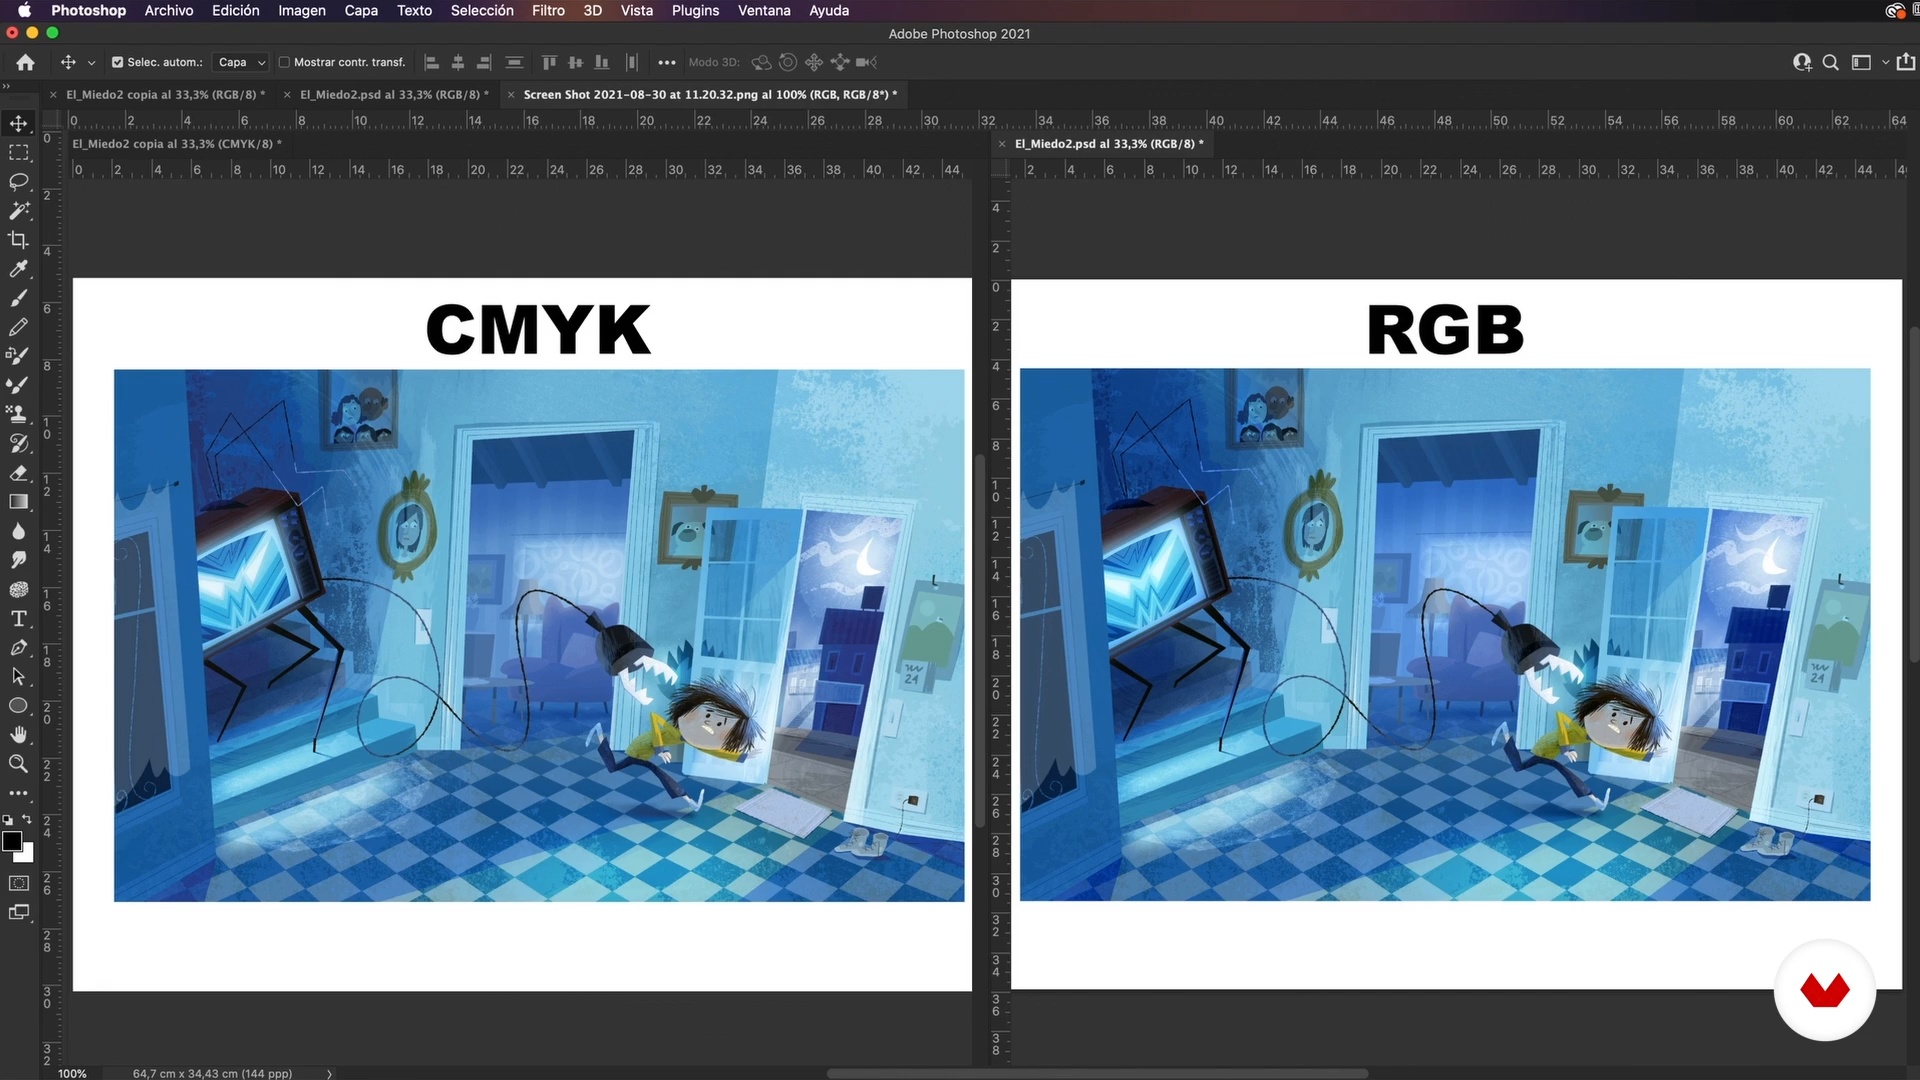The width and height of the screenshot is (1920, 1080).
Task: Select the Smudge finger tool
Action: [x=18, y=560]
